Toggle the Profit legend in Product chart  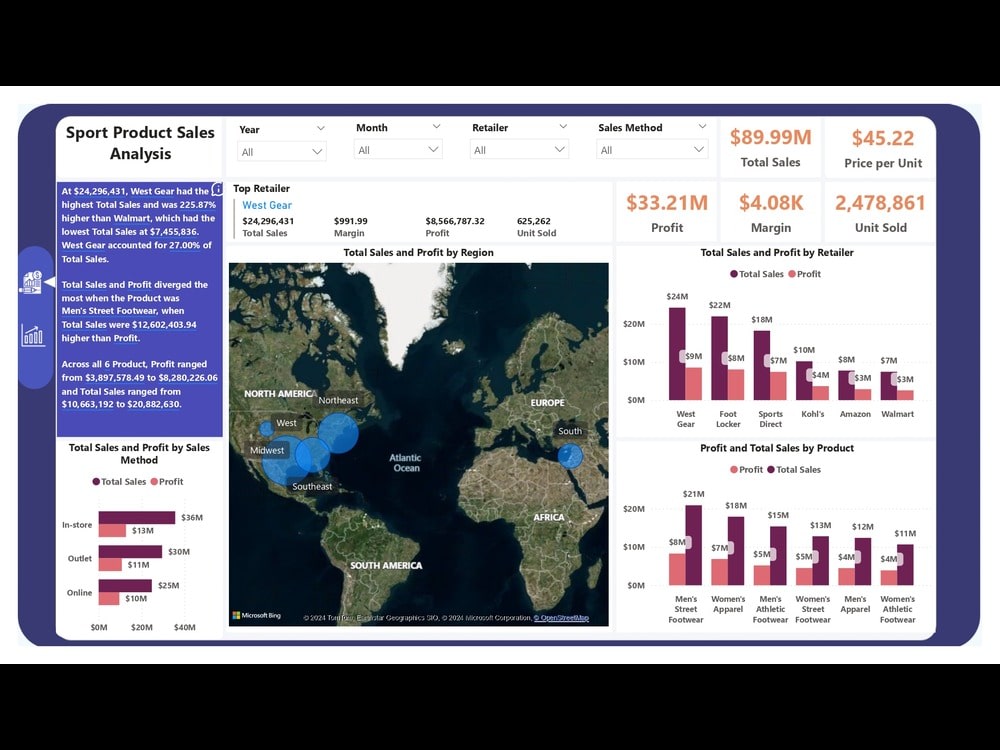click(x=747, y=469)
